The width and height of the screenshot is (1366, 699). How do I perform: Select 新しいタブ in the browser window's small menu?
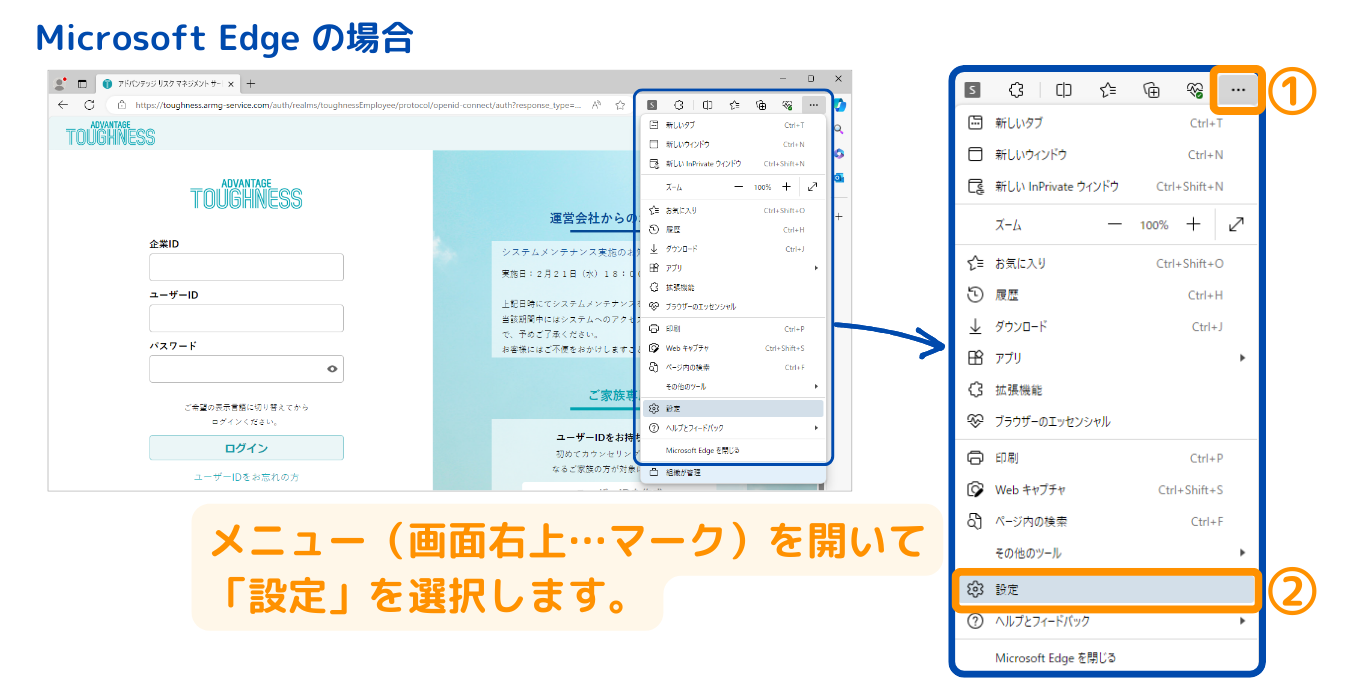pos(733,125)
